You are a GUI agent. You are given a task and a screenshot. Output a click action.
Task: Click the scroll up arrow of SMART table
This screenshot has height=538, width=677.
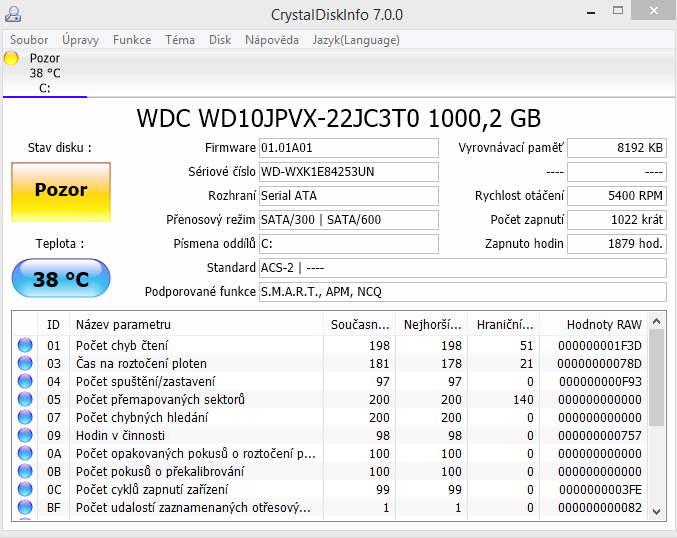click(657, 321)
